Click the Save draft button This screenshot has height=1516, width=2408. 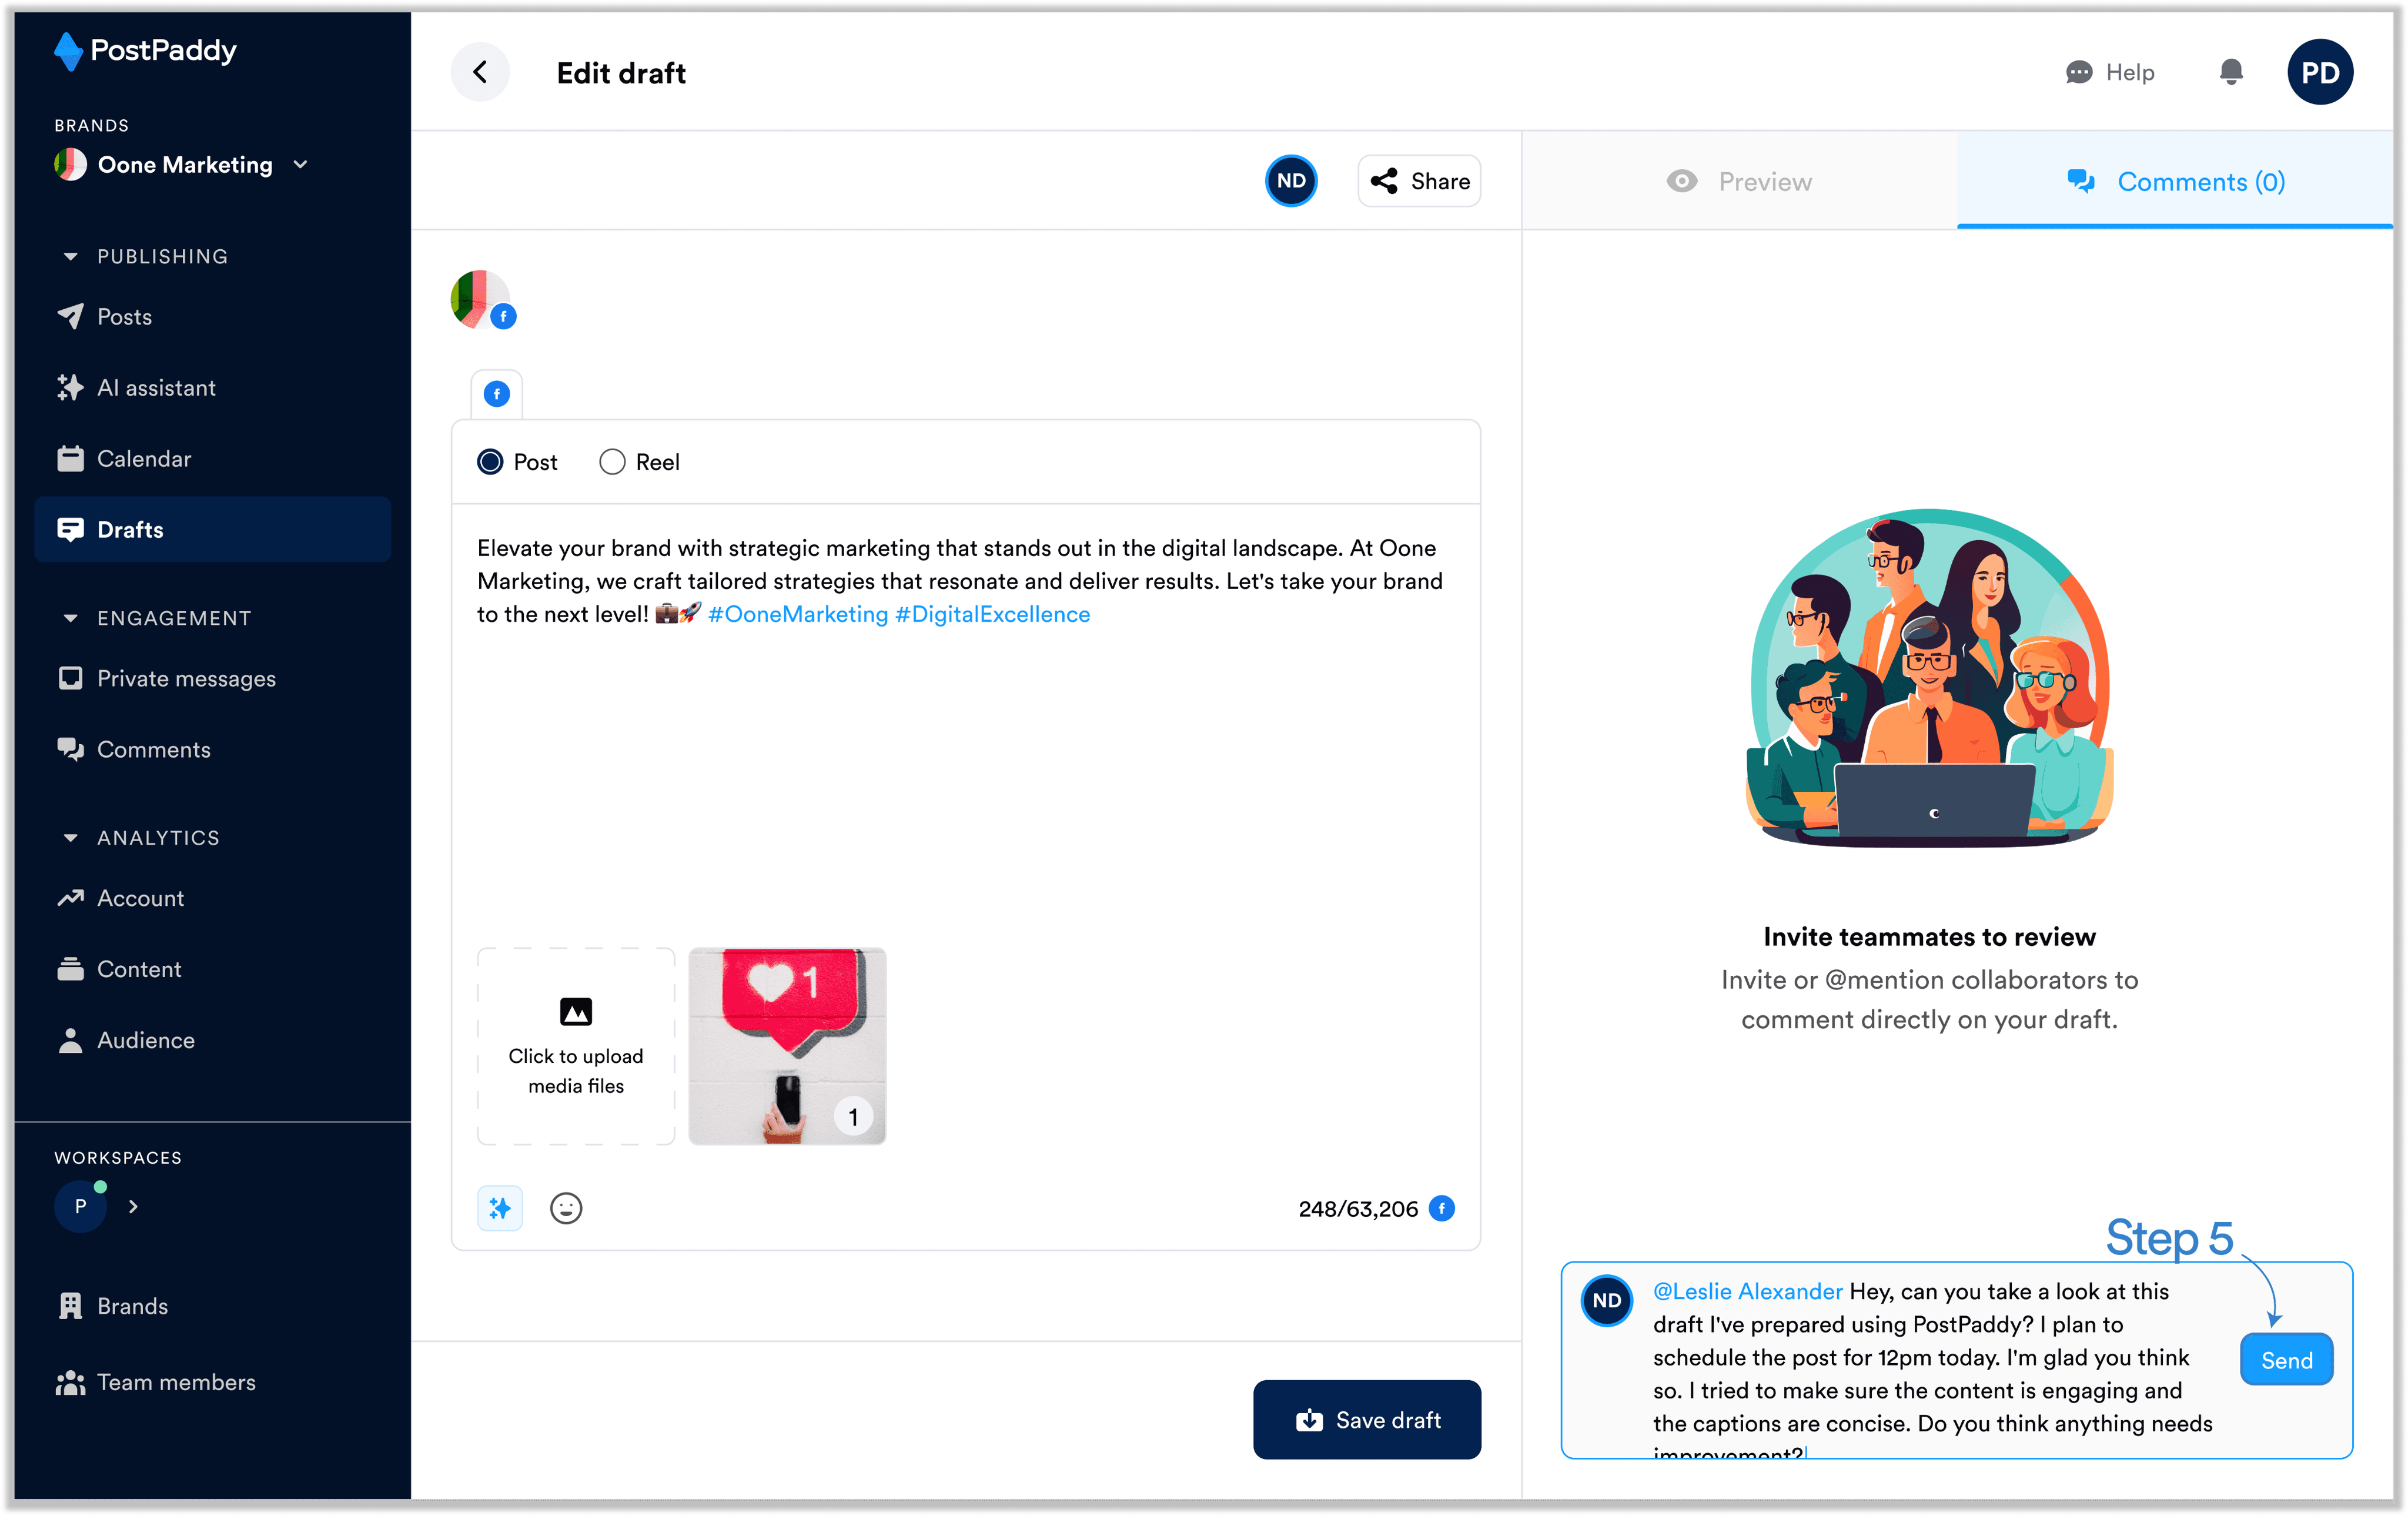pyautogui.click(x=1367, y=1420)
